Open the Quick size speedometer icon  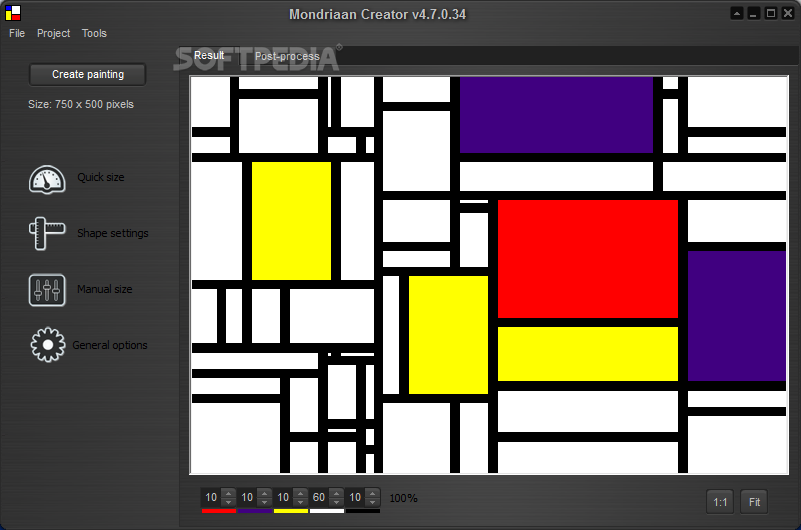(47, 179)
